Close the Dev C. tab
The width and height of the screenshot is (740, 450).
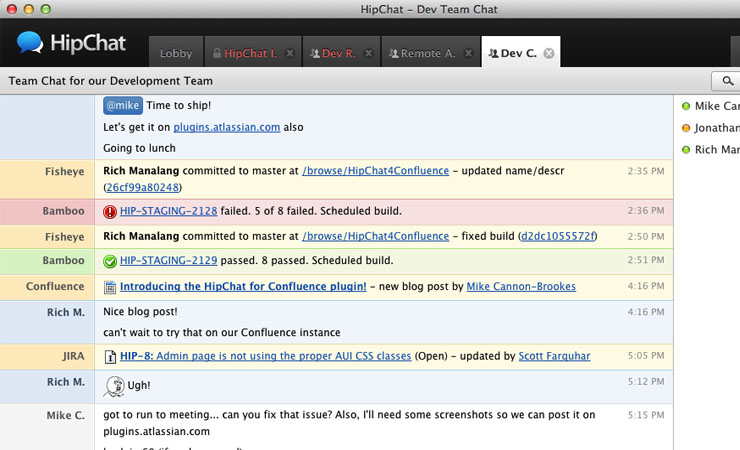point(548,53)
